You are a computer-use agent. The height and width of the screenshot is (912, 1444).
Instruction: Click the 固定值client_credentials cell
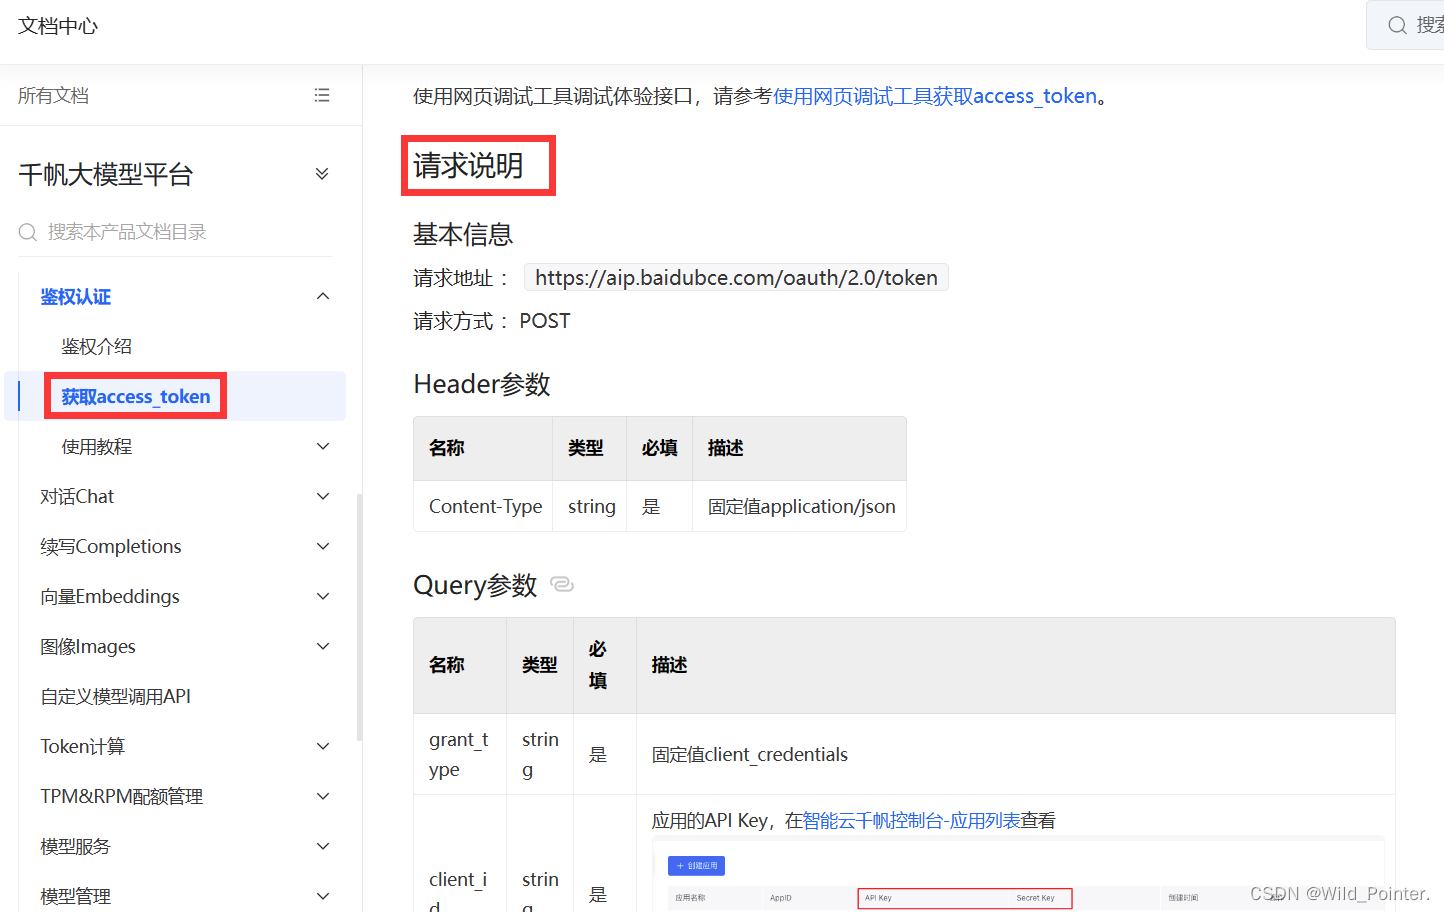click(x=1015, y=754)
